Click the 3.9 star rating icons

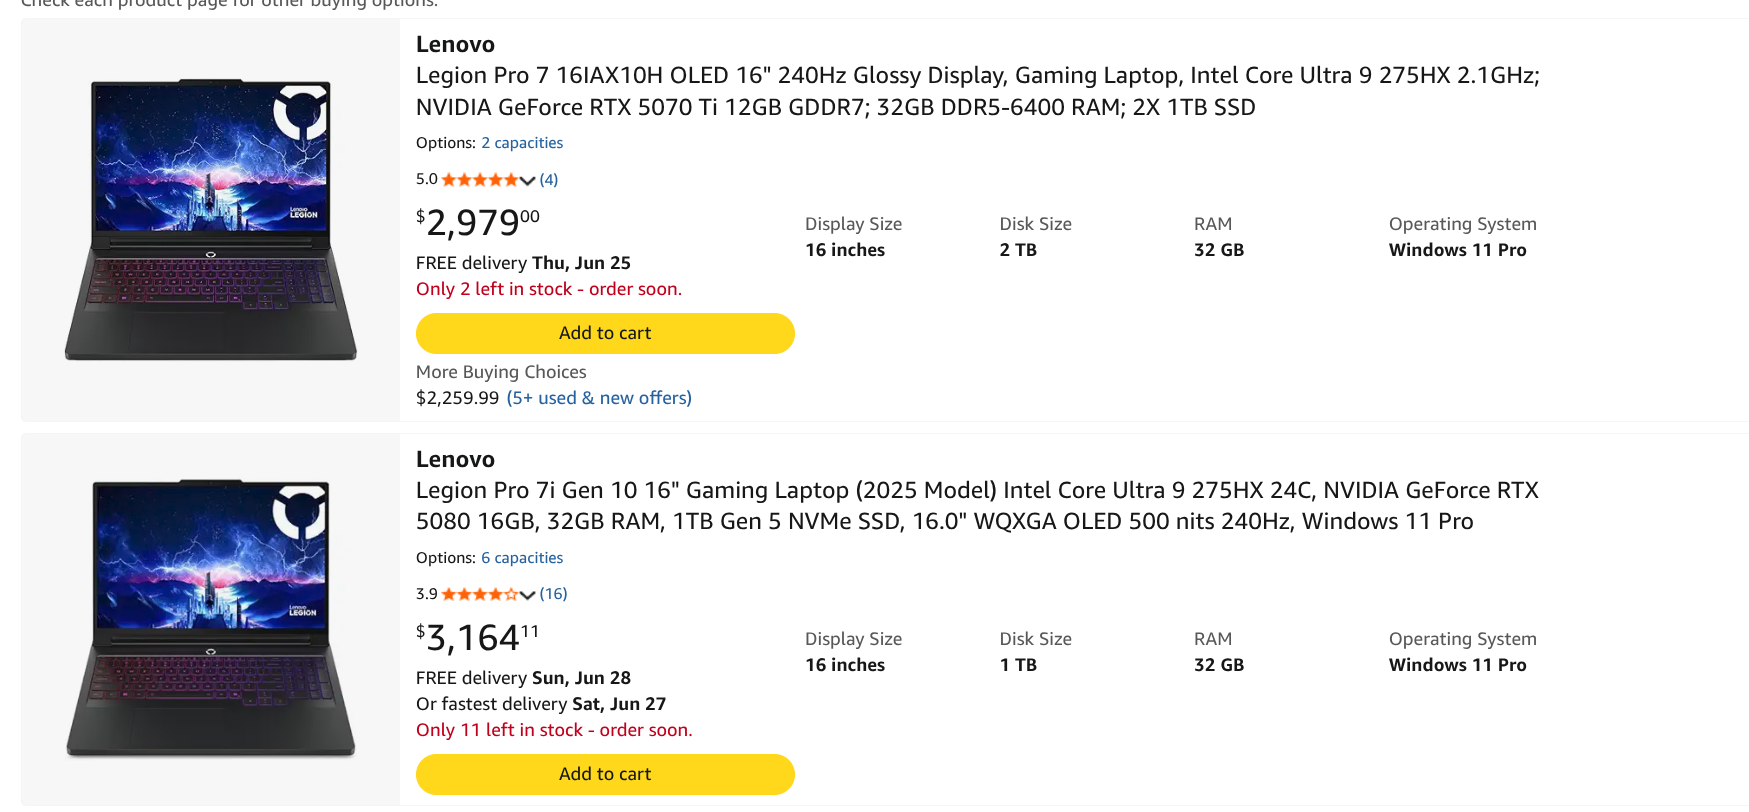click(x=480, y=594)
